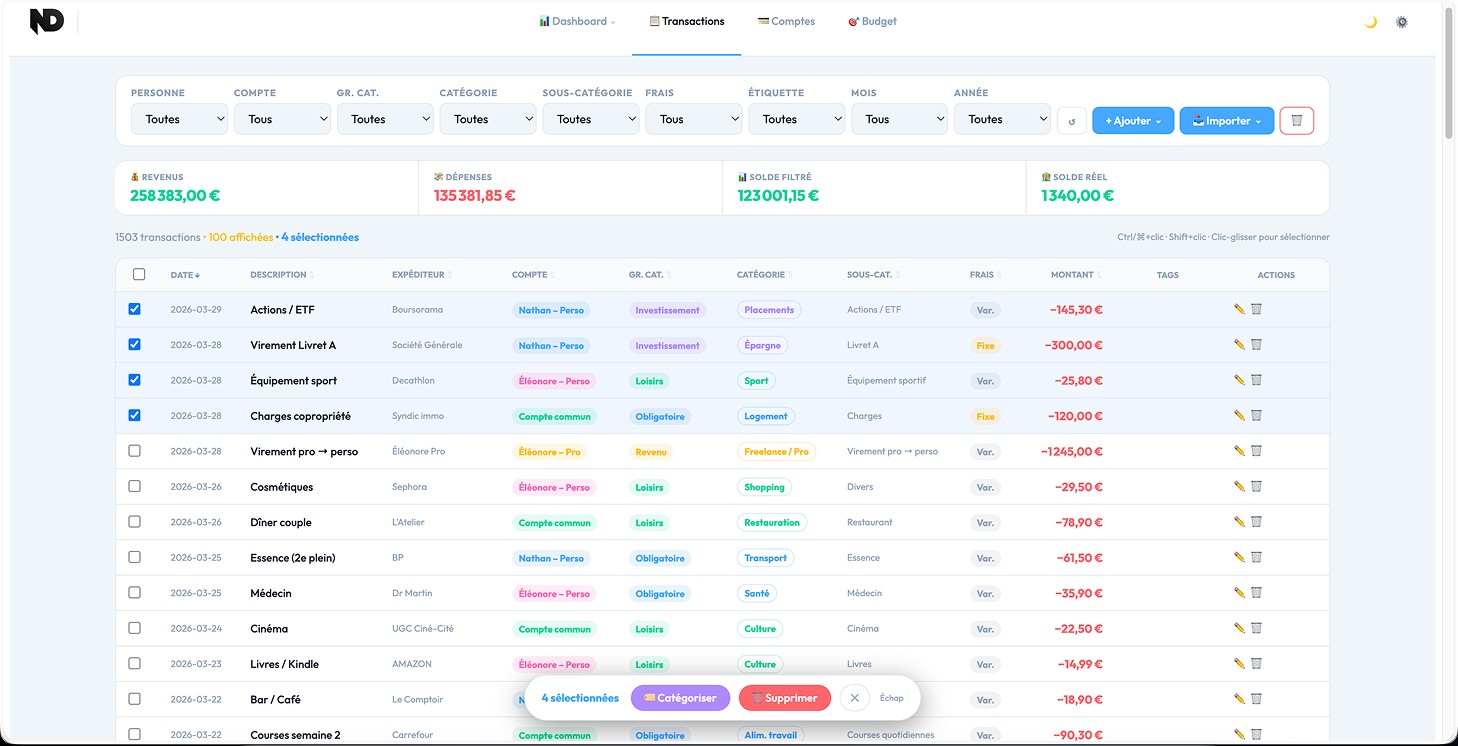Toggle the select-all header checkbox
Viewport: 1458px width, 746px height.
pos(139,274)
